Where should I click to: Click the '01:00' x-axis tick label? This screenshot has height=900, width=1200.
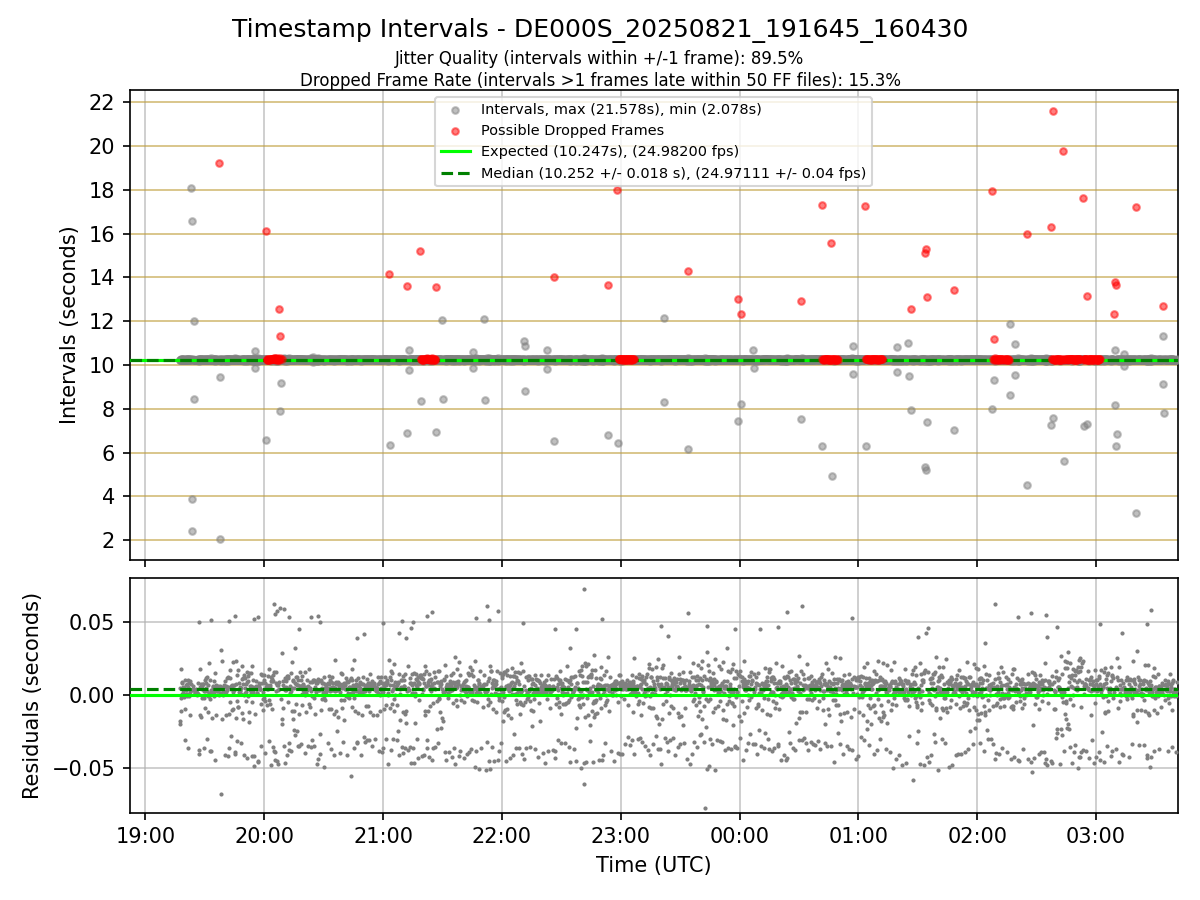pyautogui.click(x=858, y=834)
